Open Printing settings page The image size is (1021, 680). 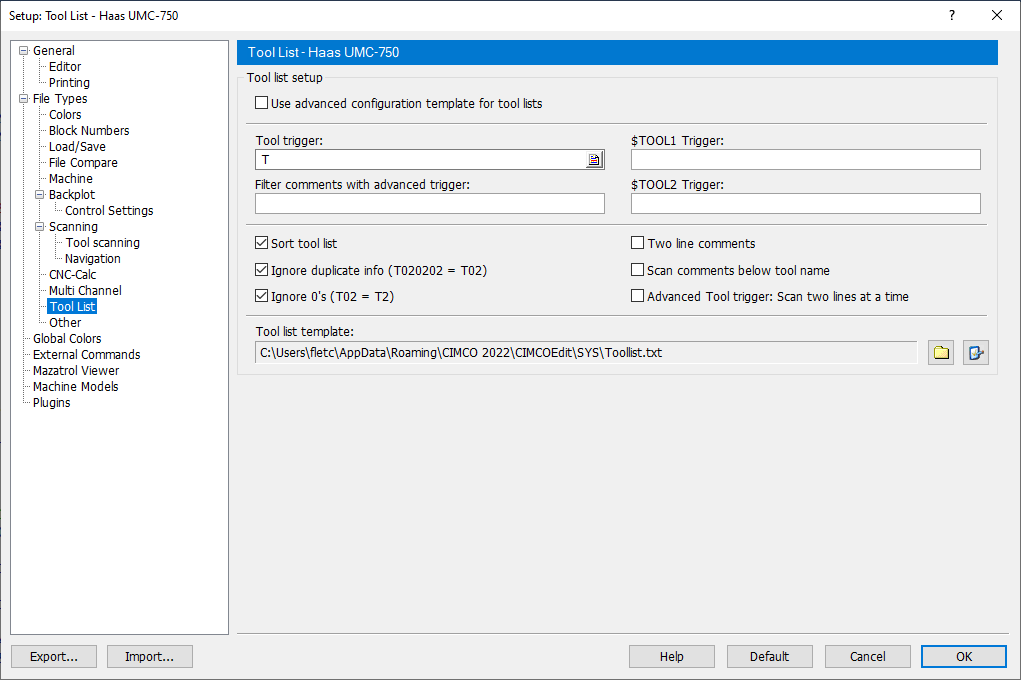tap(69, 83)
